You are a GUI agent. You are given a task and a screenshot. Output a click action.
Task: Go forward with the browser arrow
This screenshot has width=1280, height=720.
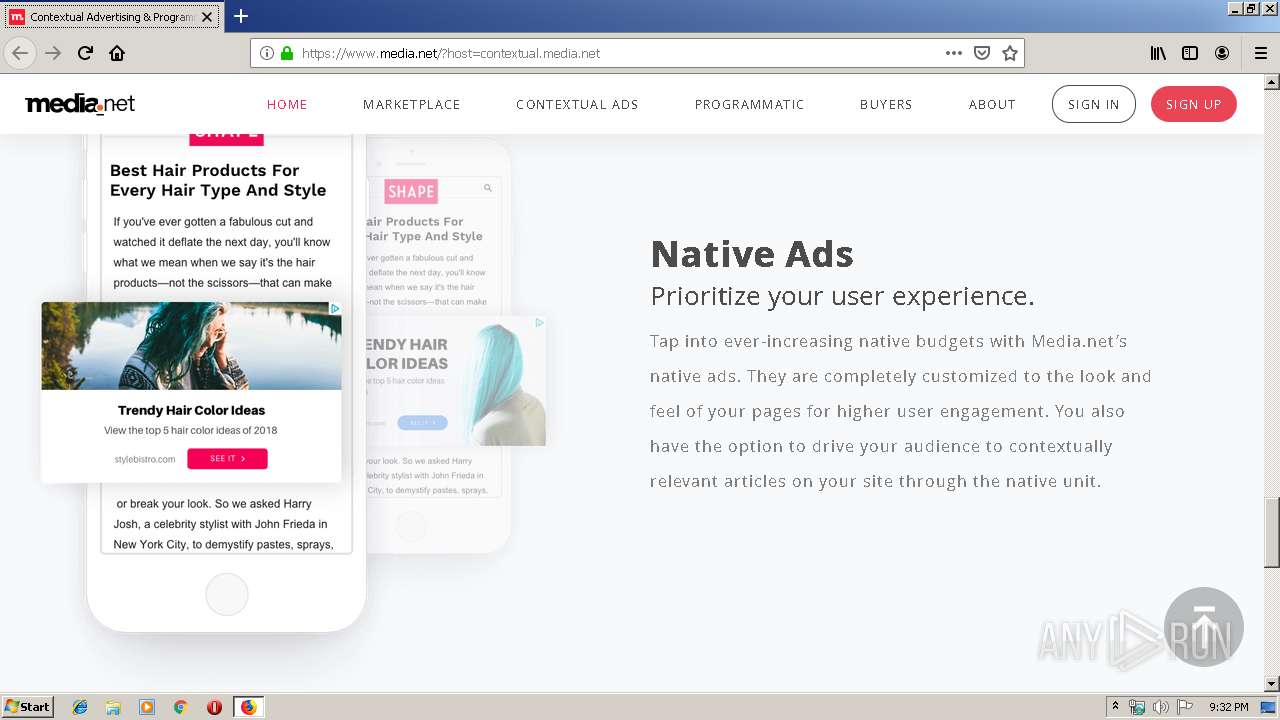(x=53, y=53)
